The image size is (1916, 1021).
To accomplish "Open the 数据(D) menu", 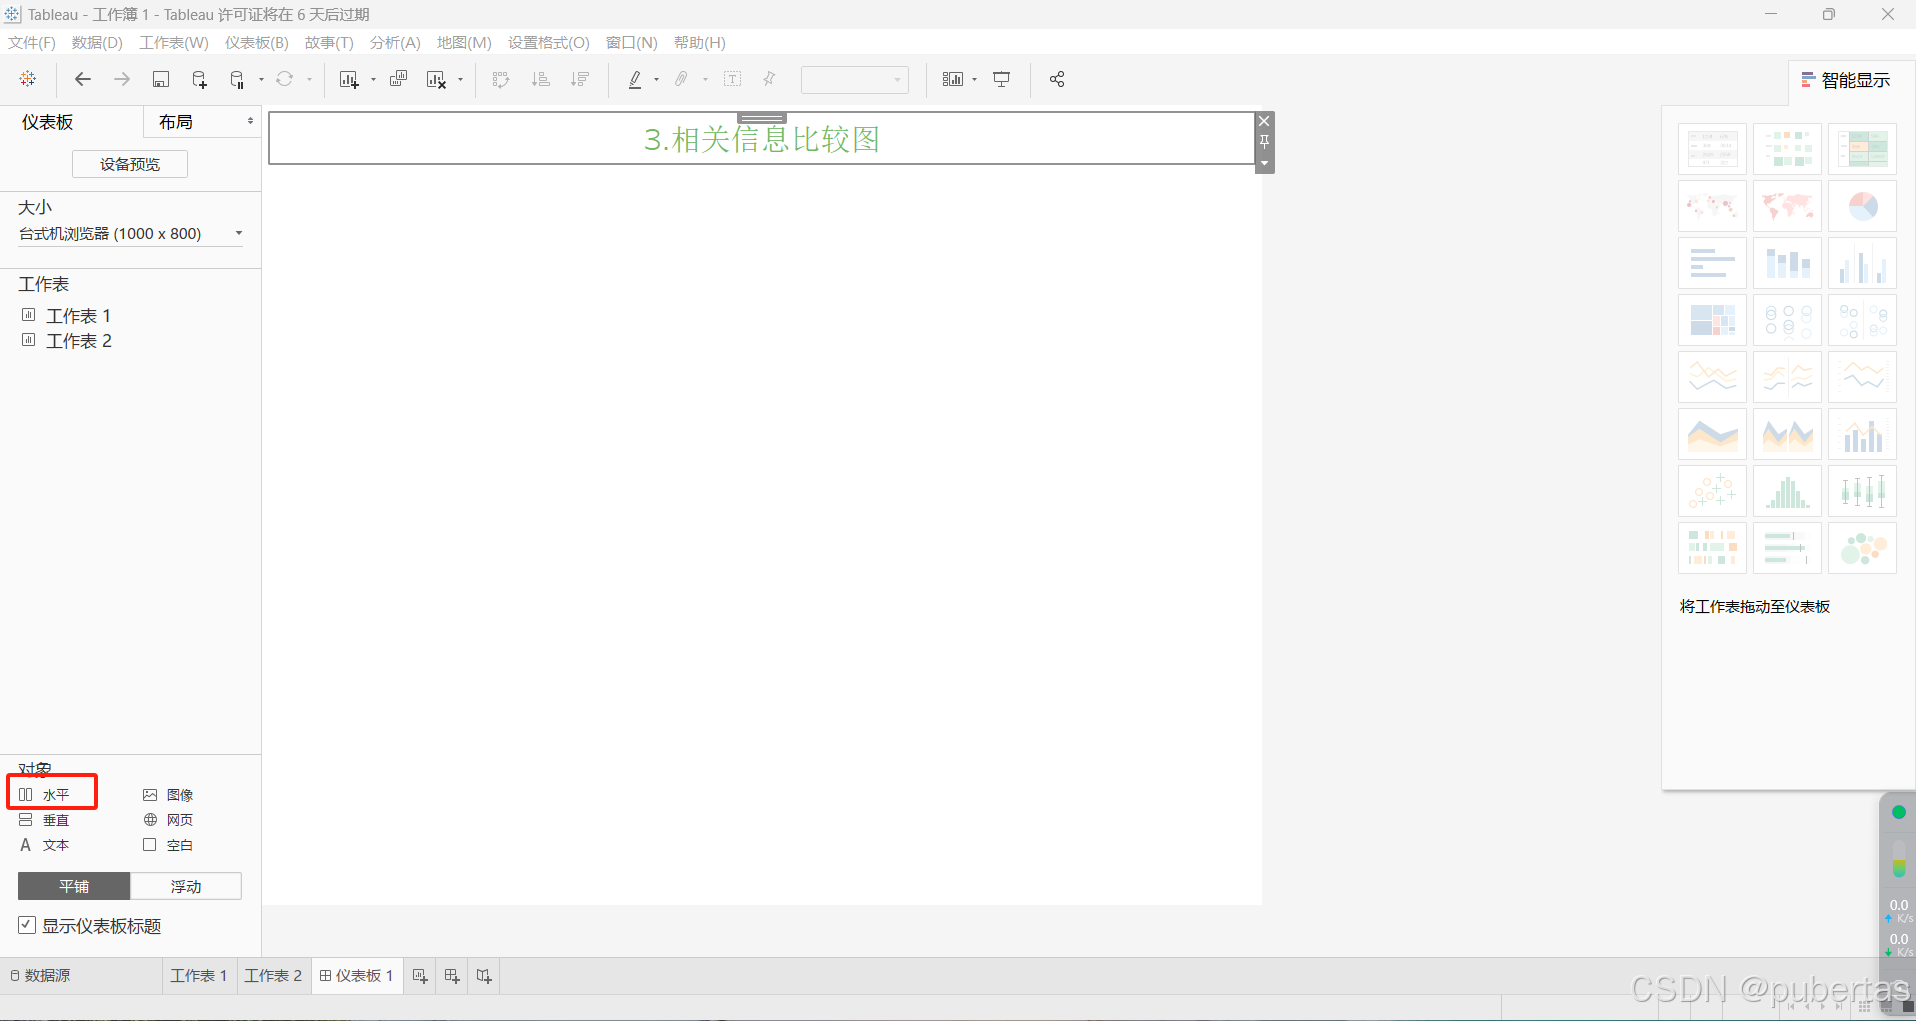I will 97,43.
